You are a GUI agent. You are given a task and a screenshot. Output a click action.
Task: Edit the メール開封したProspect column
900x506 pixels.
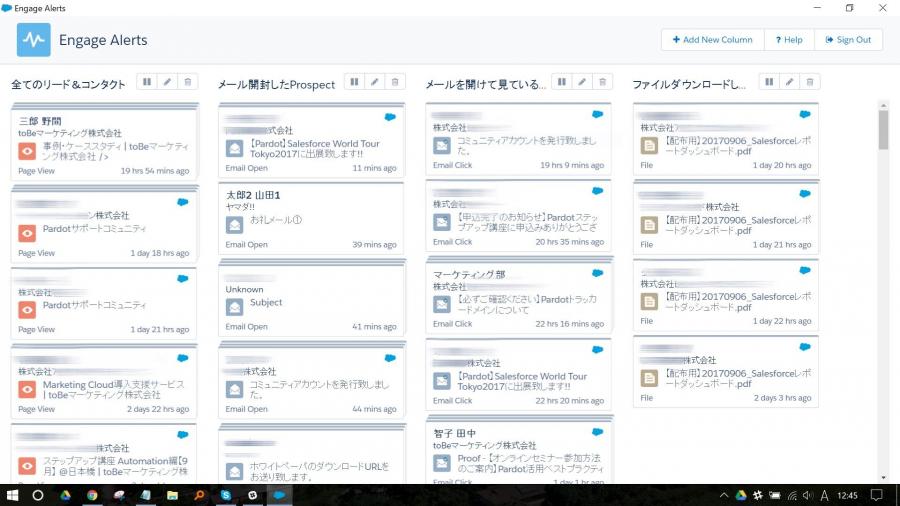click(x=374, y=82)
